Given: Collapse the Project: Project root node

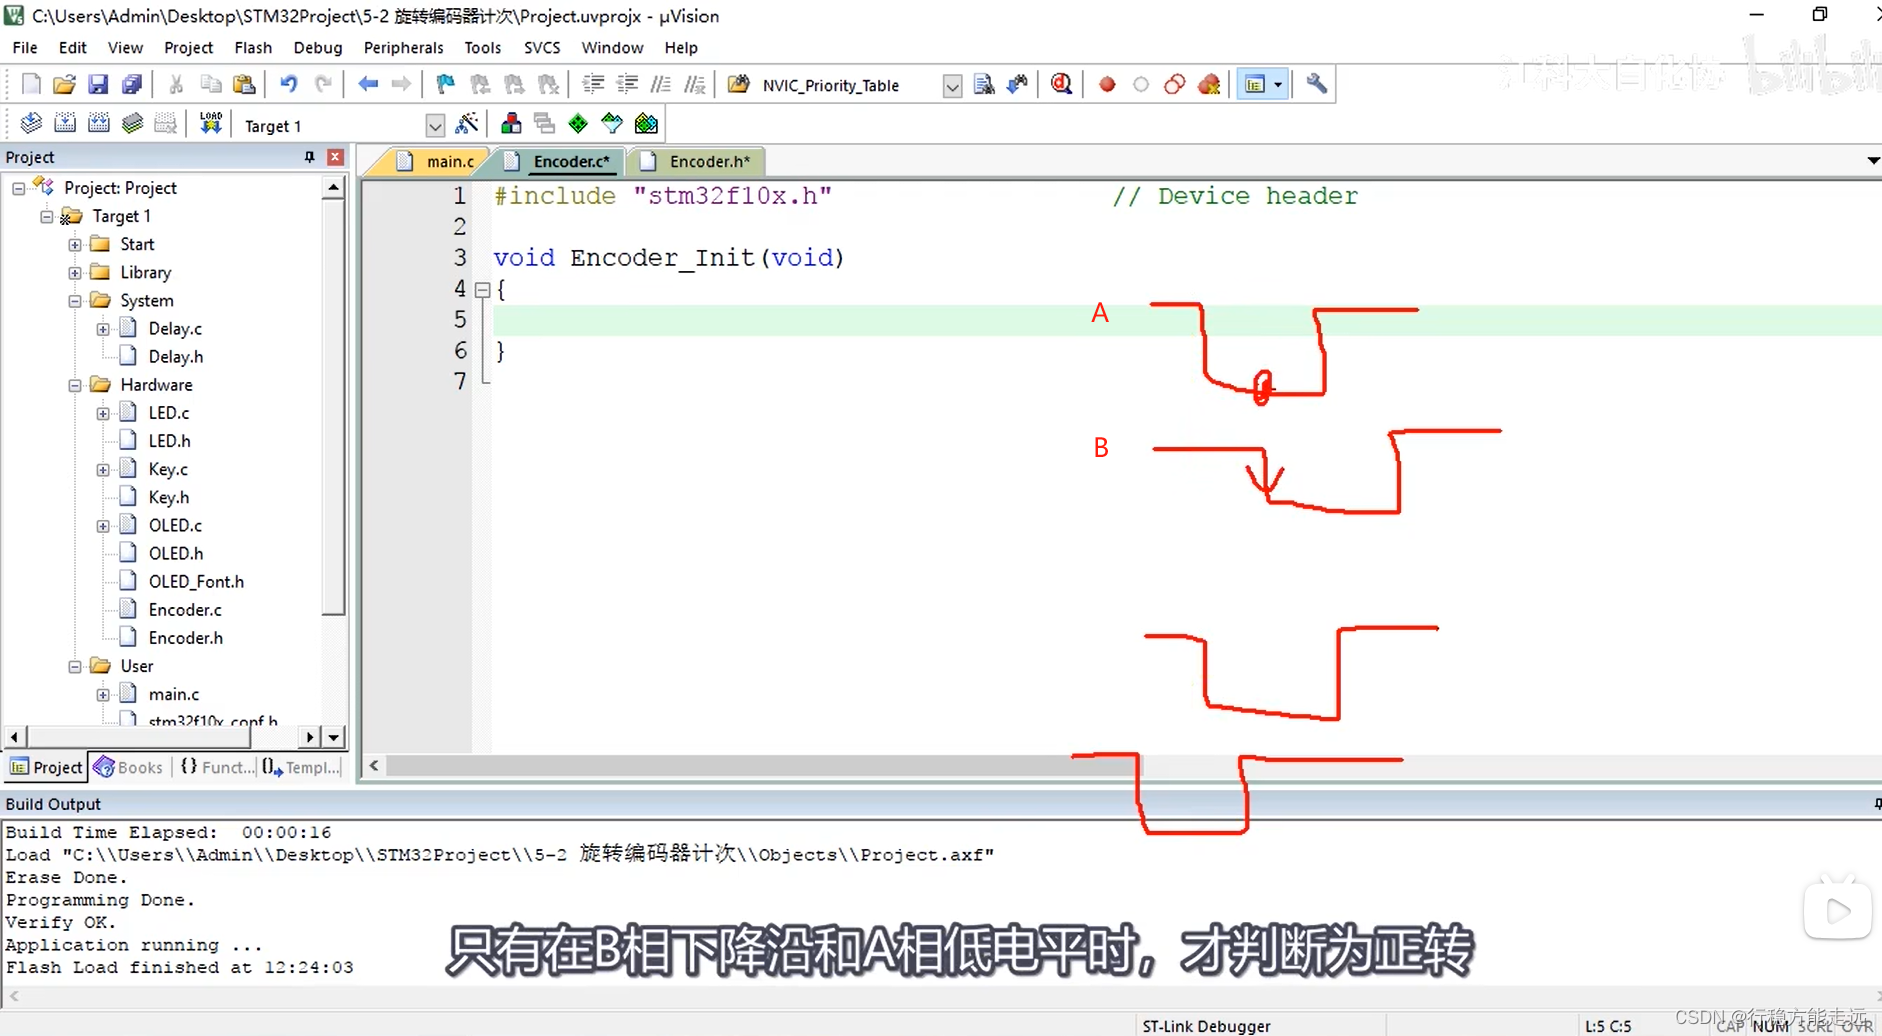Looking at the screenshot, I should tap(18, 188).
